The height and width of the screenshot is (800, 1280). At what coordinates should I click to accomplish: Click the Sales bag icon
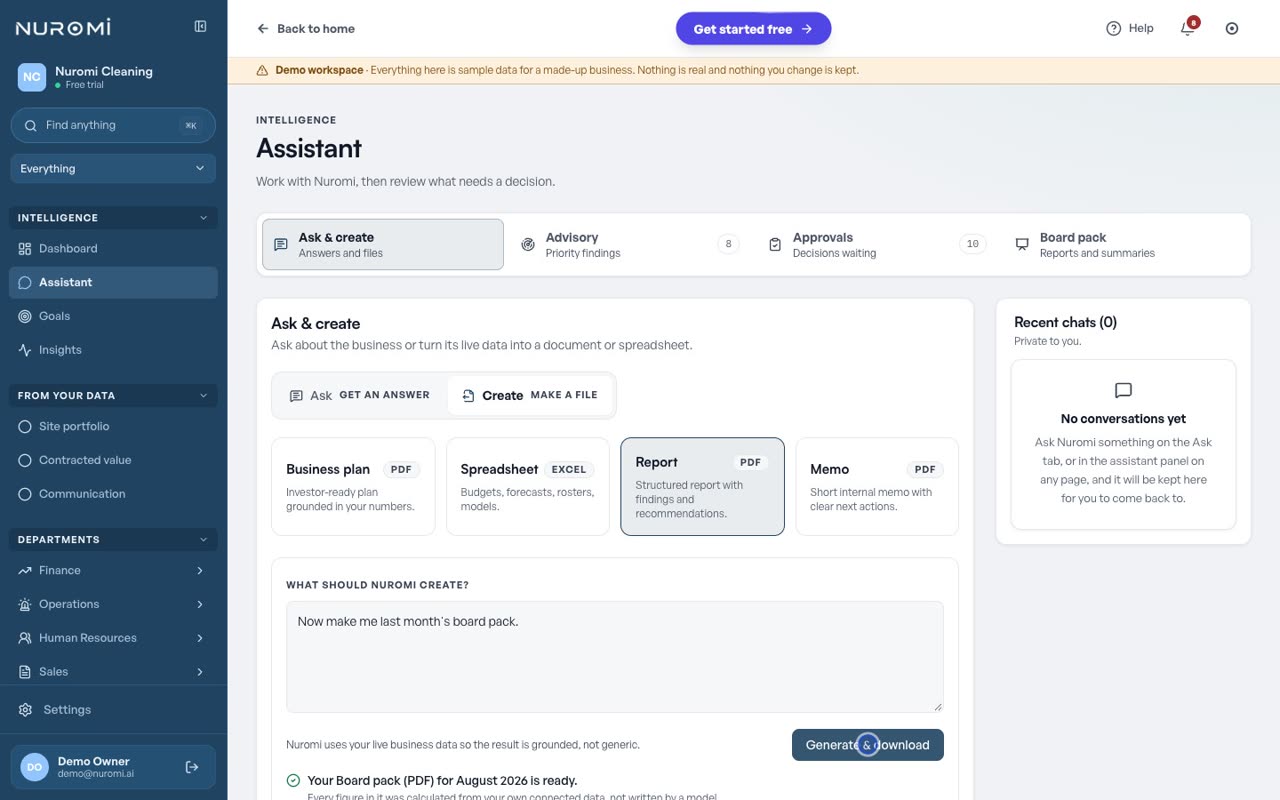(25, 672)
